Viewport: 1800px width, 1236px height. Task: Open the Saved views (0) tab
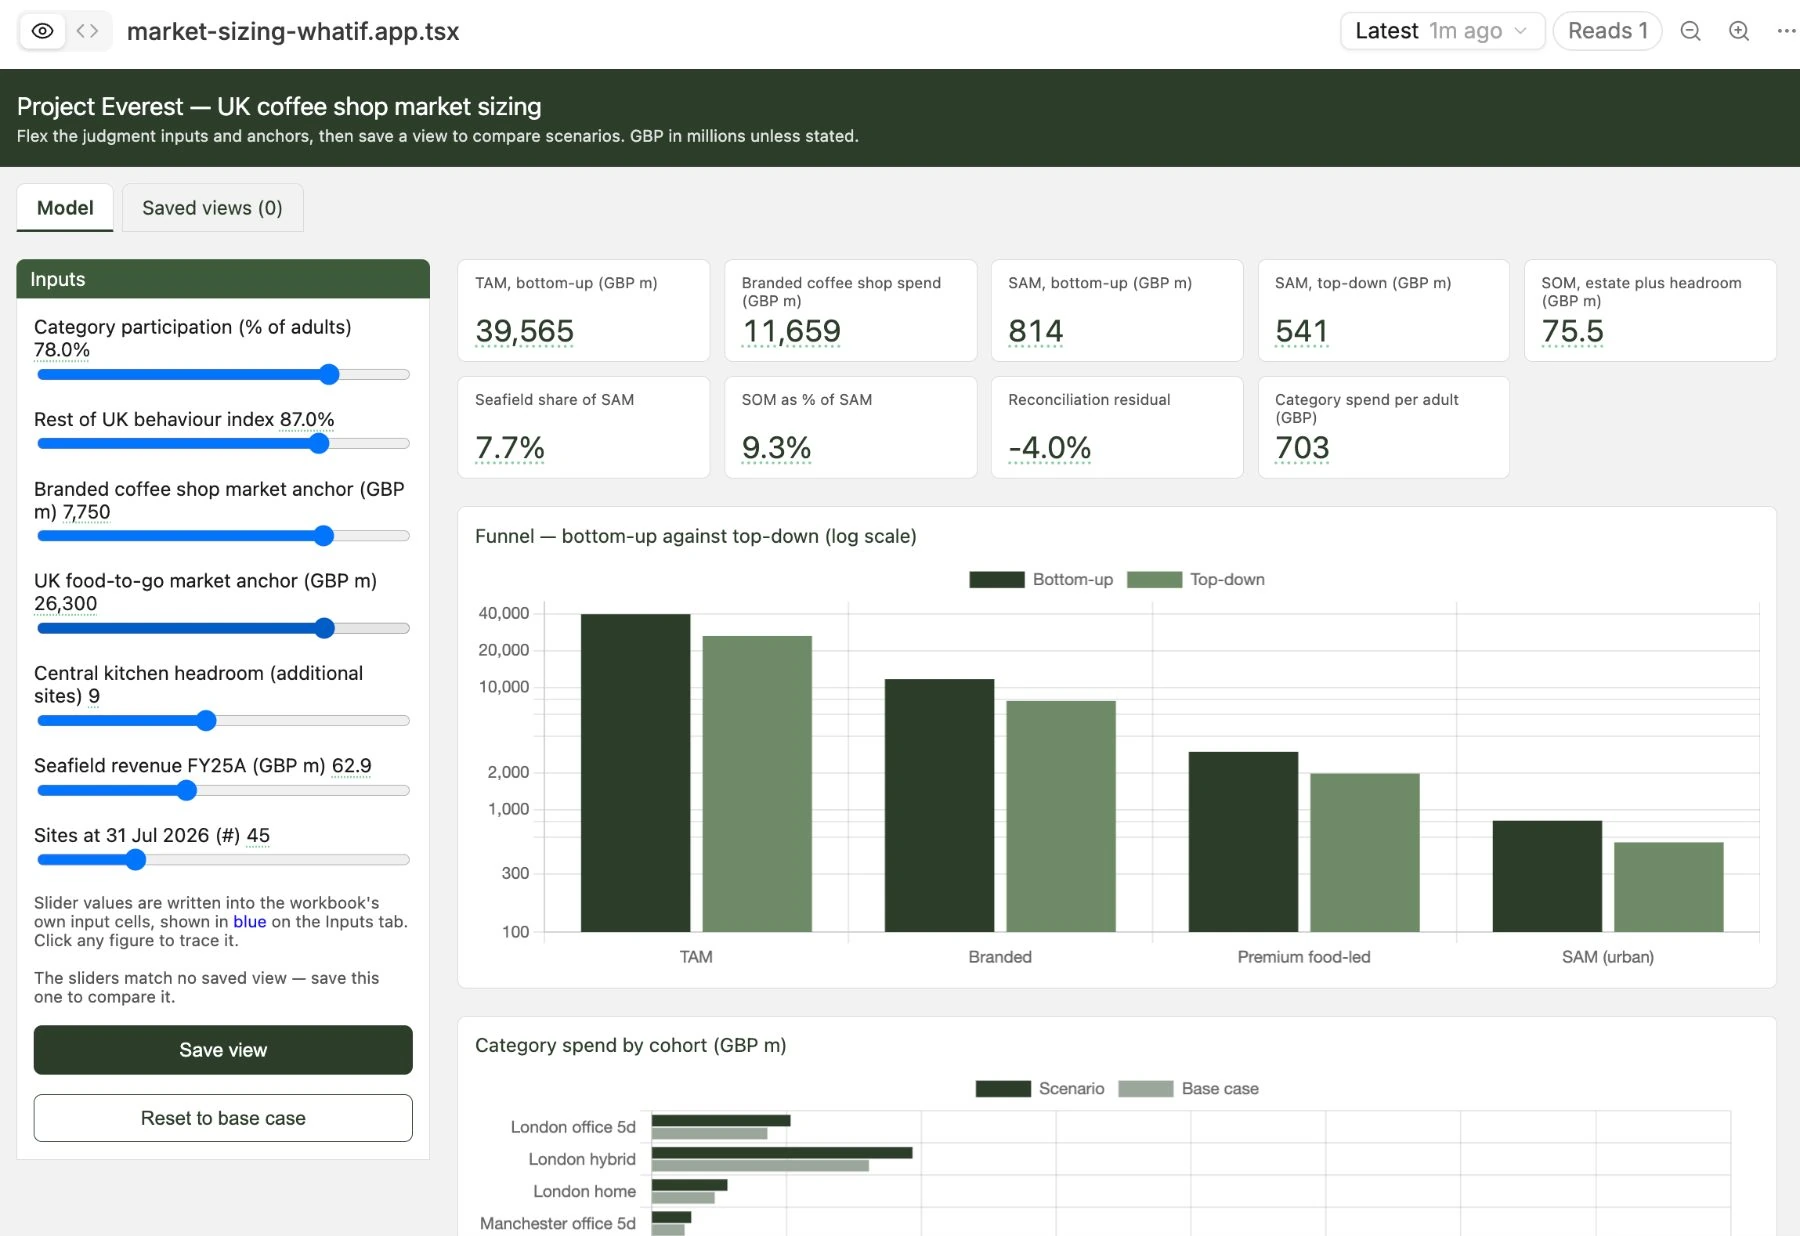tap(212, 208)
